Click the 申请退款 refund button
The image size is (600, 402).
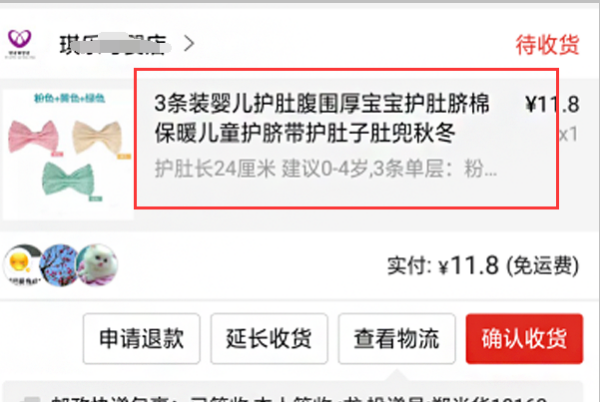tap(141, 339)
